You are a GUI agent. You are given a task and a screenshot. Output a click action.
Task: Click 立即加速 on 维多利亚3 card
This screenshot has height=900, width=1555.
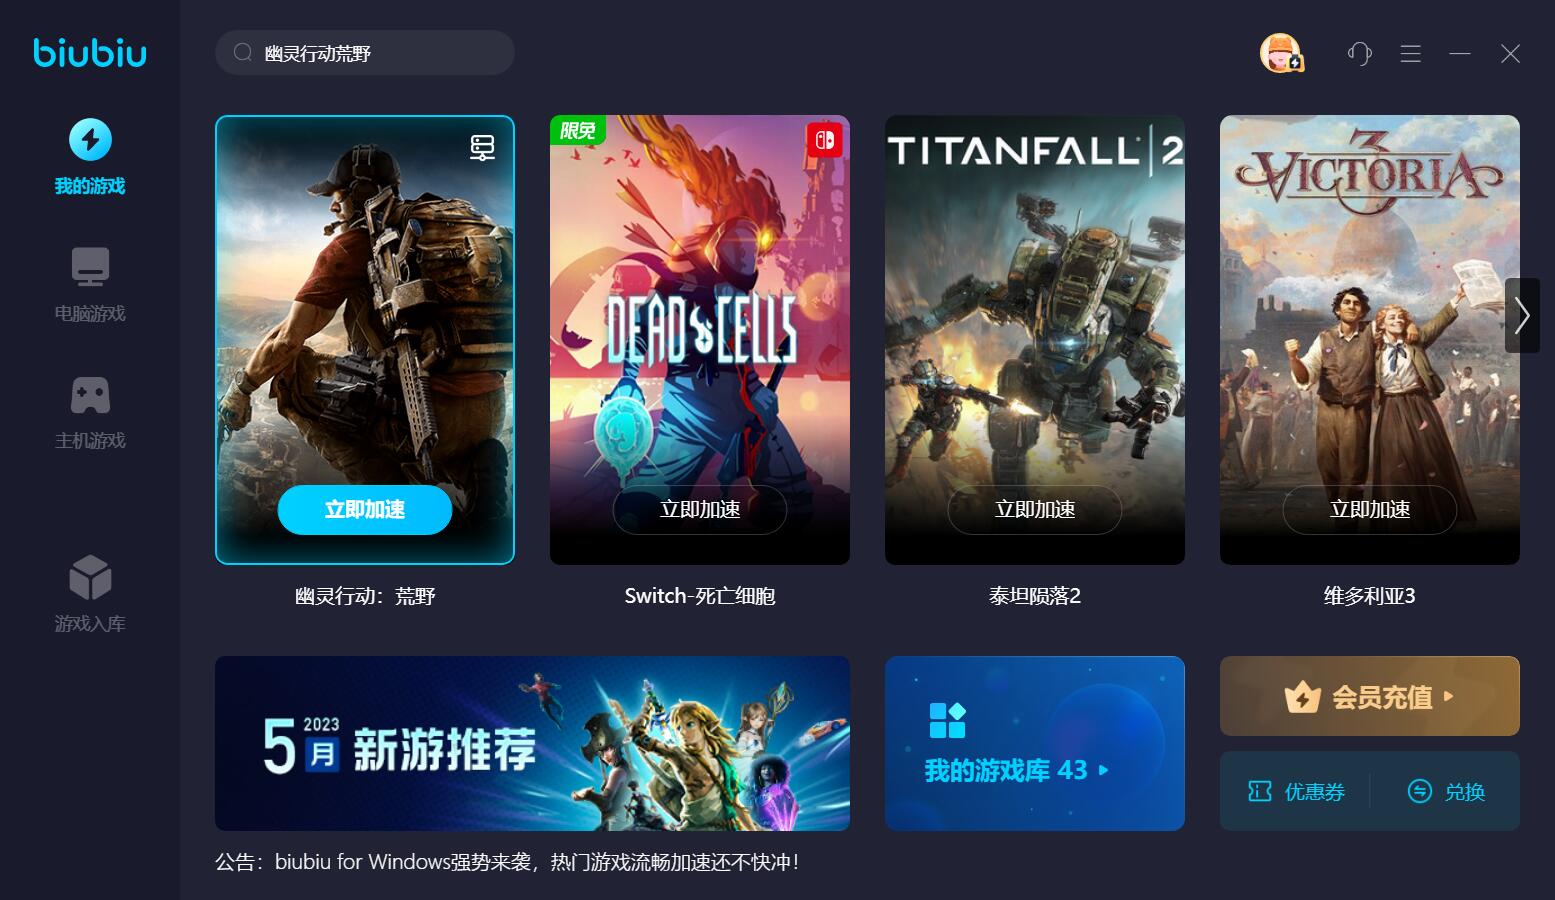point(1370,510)
